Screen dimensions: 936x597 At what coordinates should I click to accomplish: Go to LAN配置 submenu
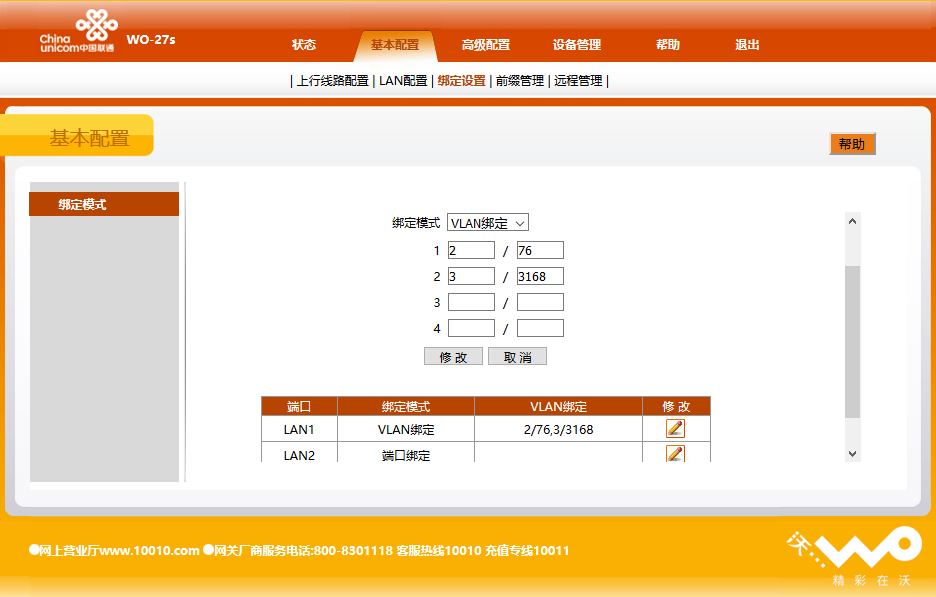coord(403,81)
